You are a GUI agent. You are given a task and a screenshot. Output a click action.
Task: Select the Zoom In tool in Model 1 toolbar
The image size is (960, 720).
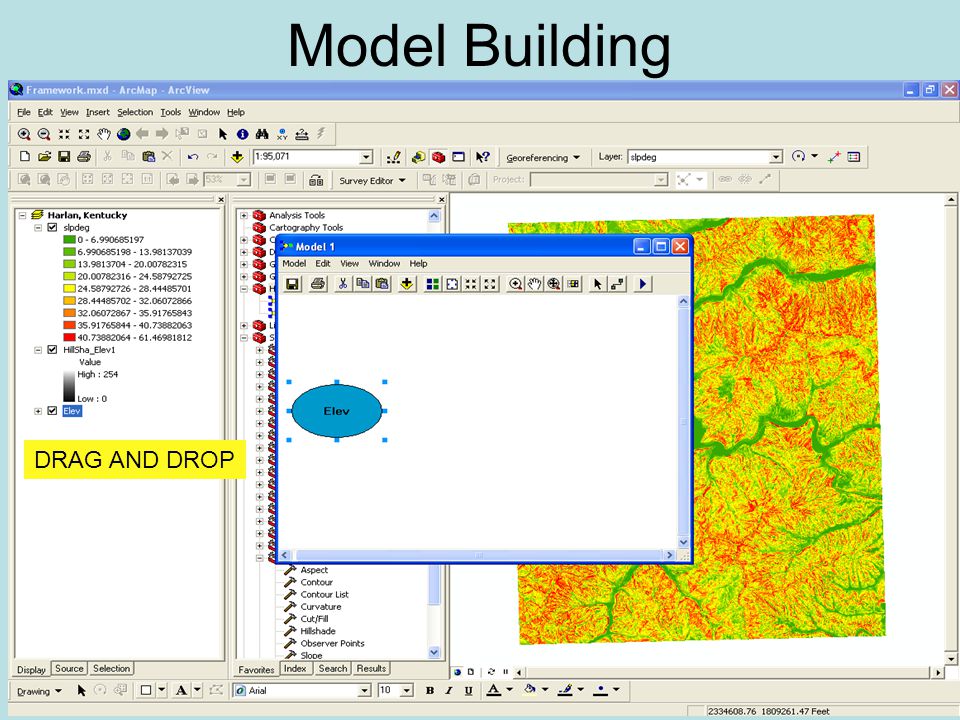(516, 284)
